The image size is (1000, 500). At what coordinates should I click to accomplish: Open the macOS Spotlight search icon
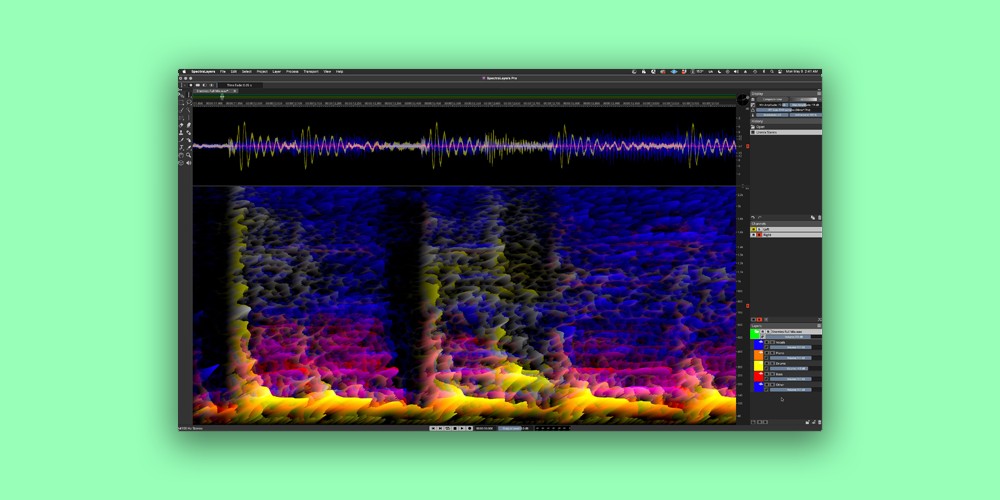point(772,71)
